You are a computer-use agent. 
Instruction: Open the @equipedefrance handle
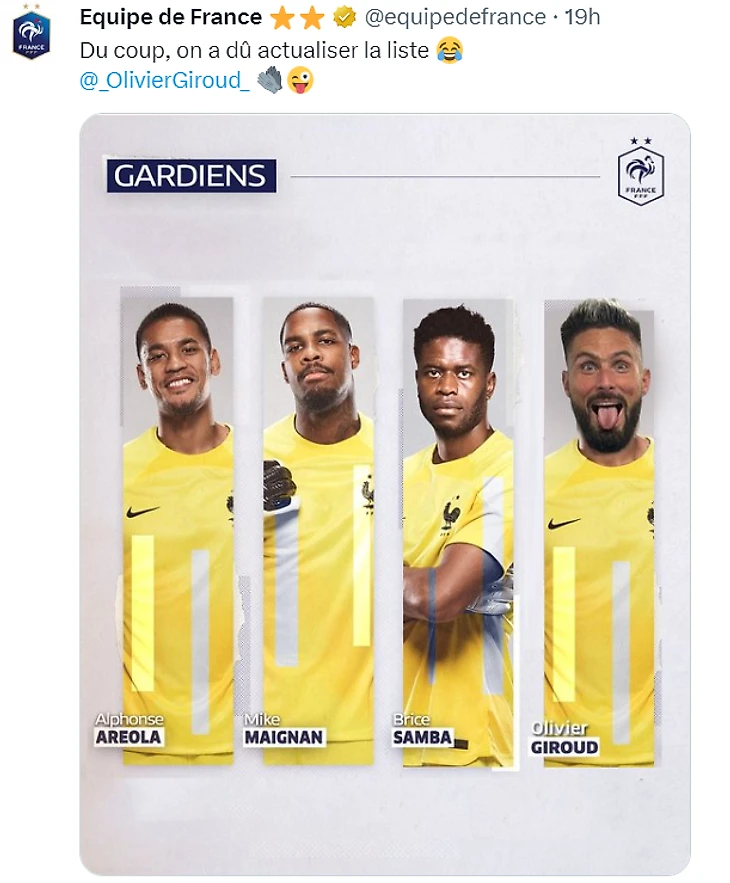coord(455,17)
